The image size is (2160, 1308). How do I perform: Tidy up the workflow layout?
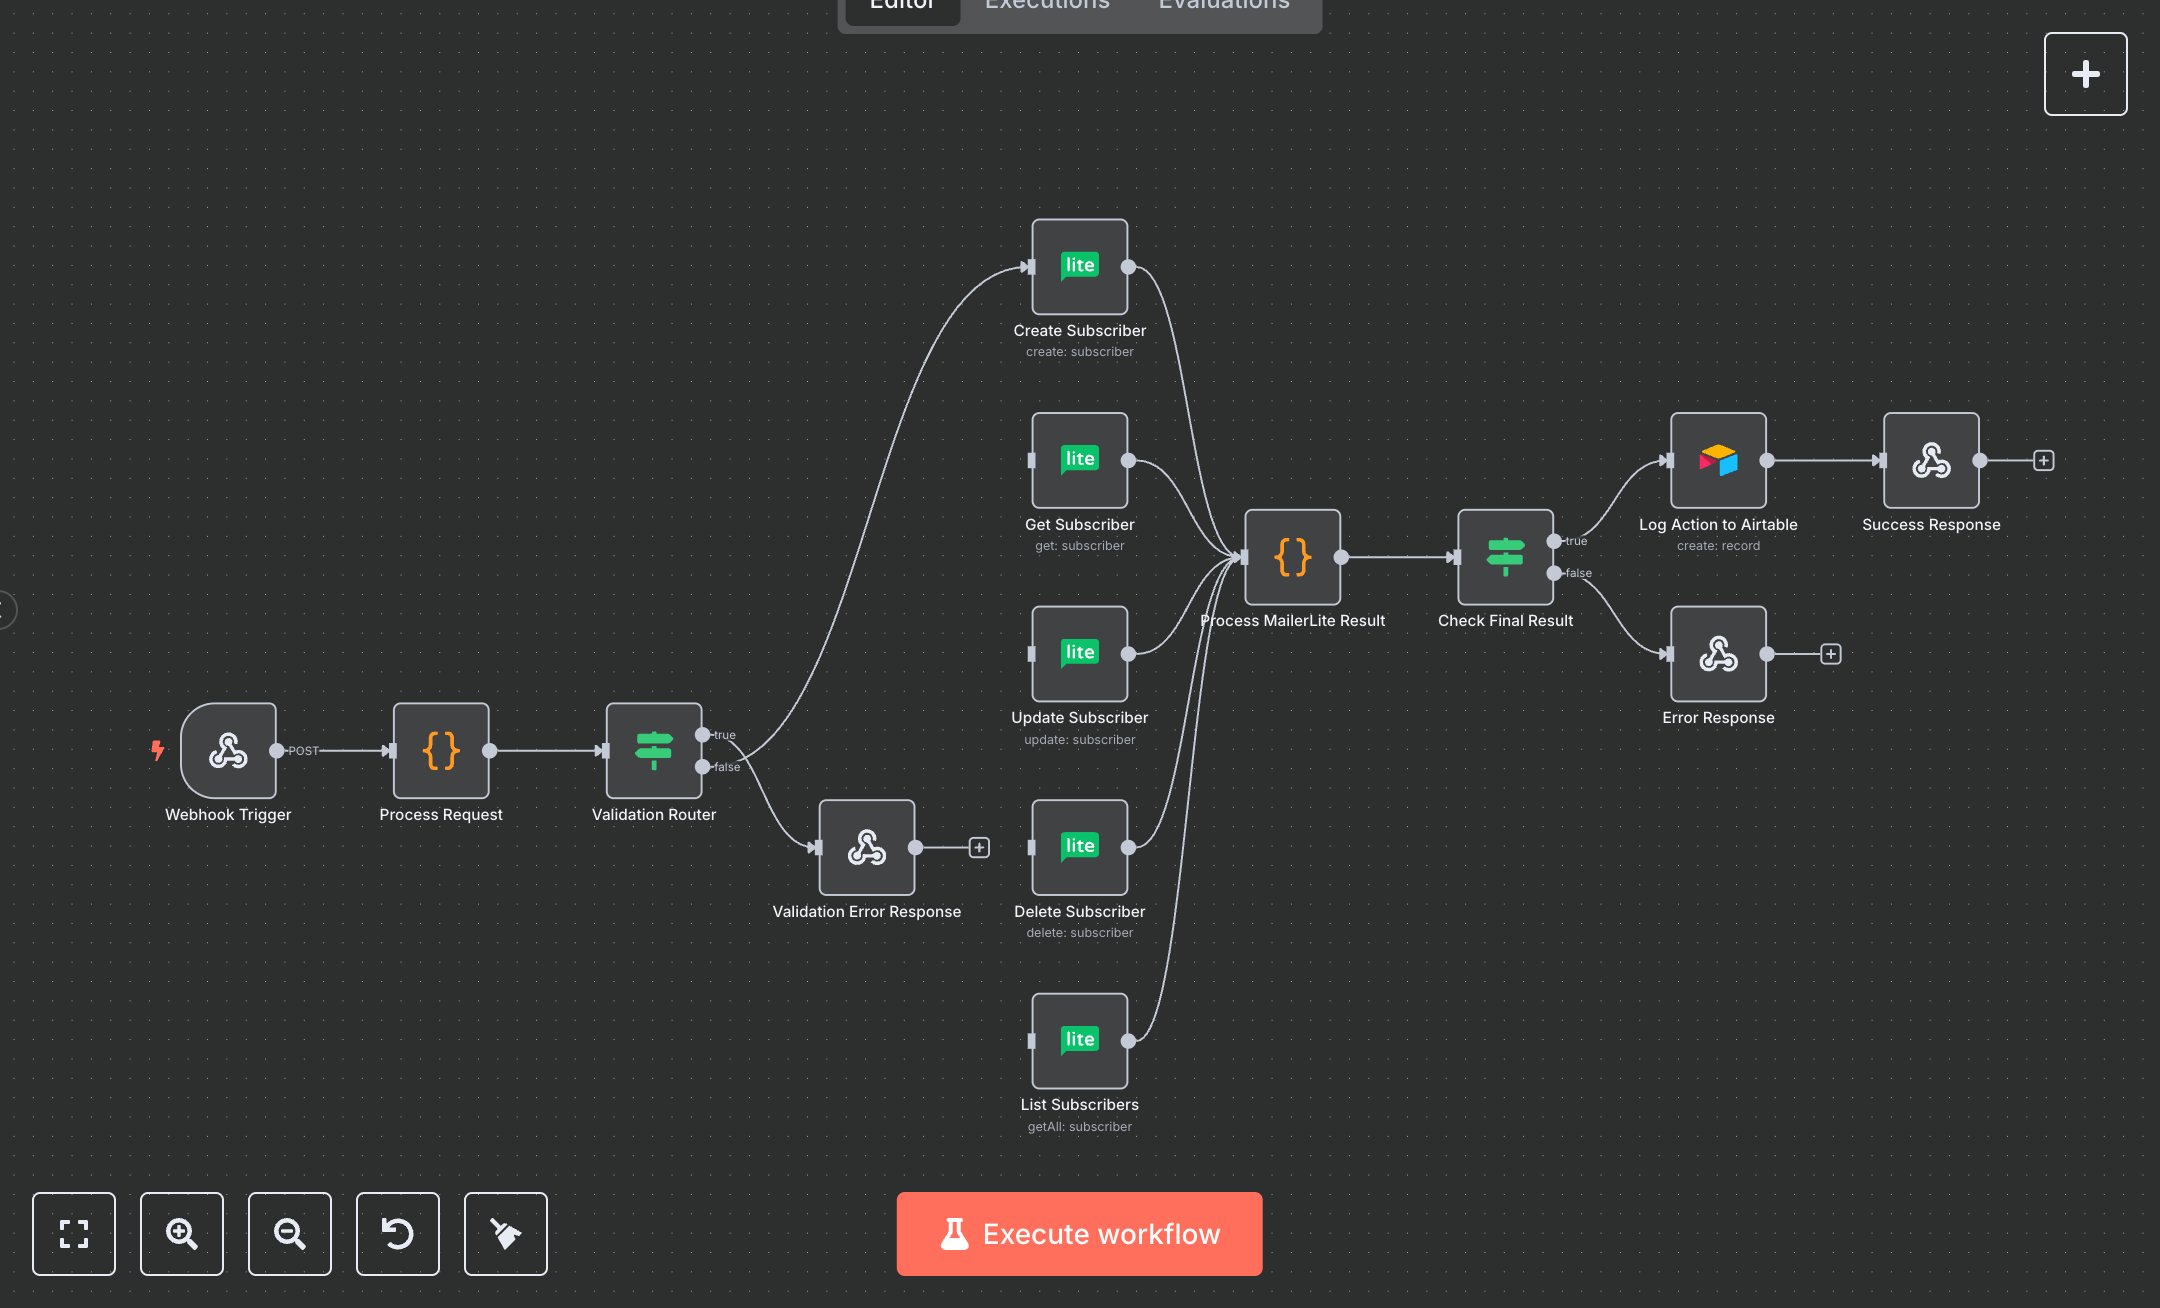[505, 1233]
